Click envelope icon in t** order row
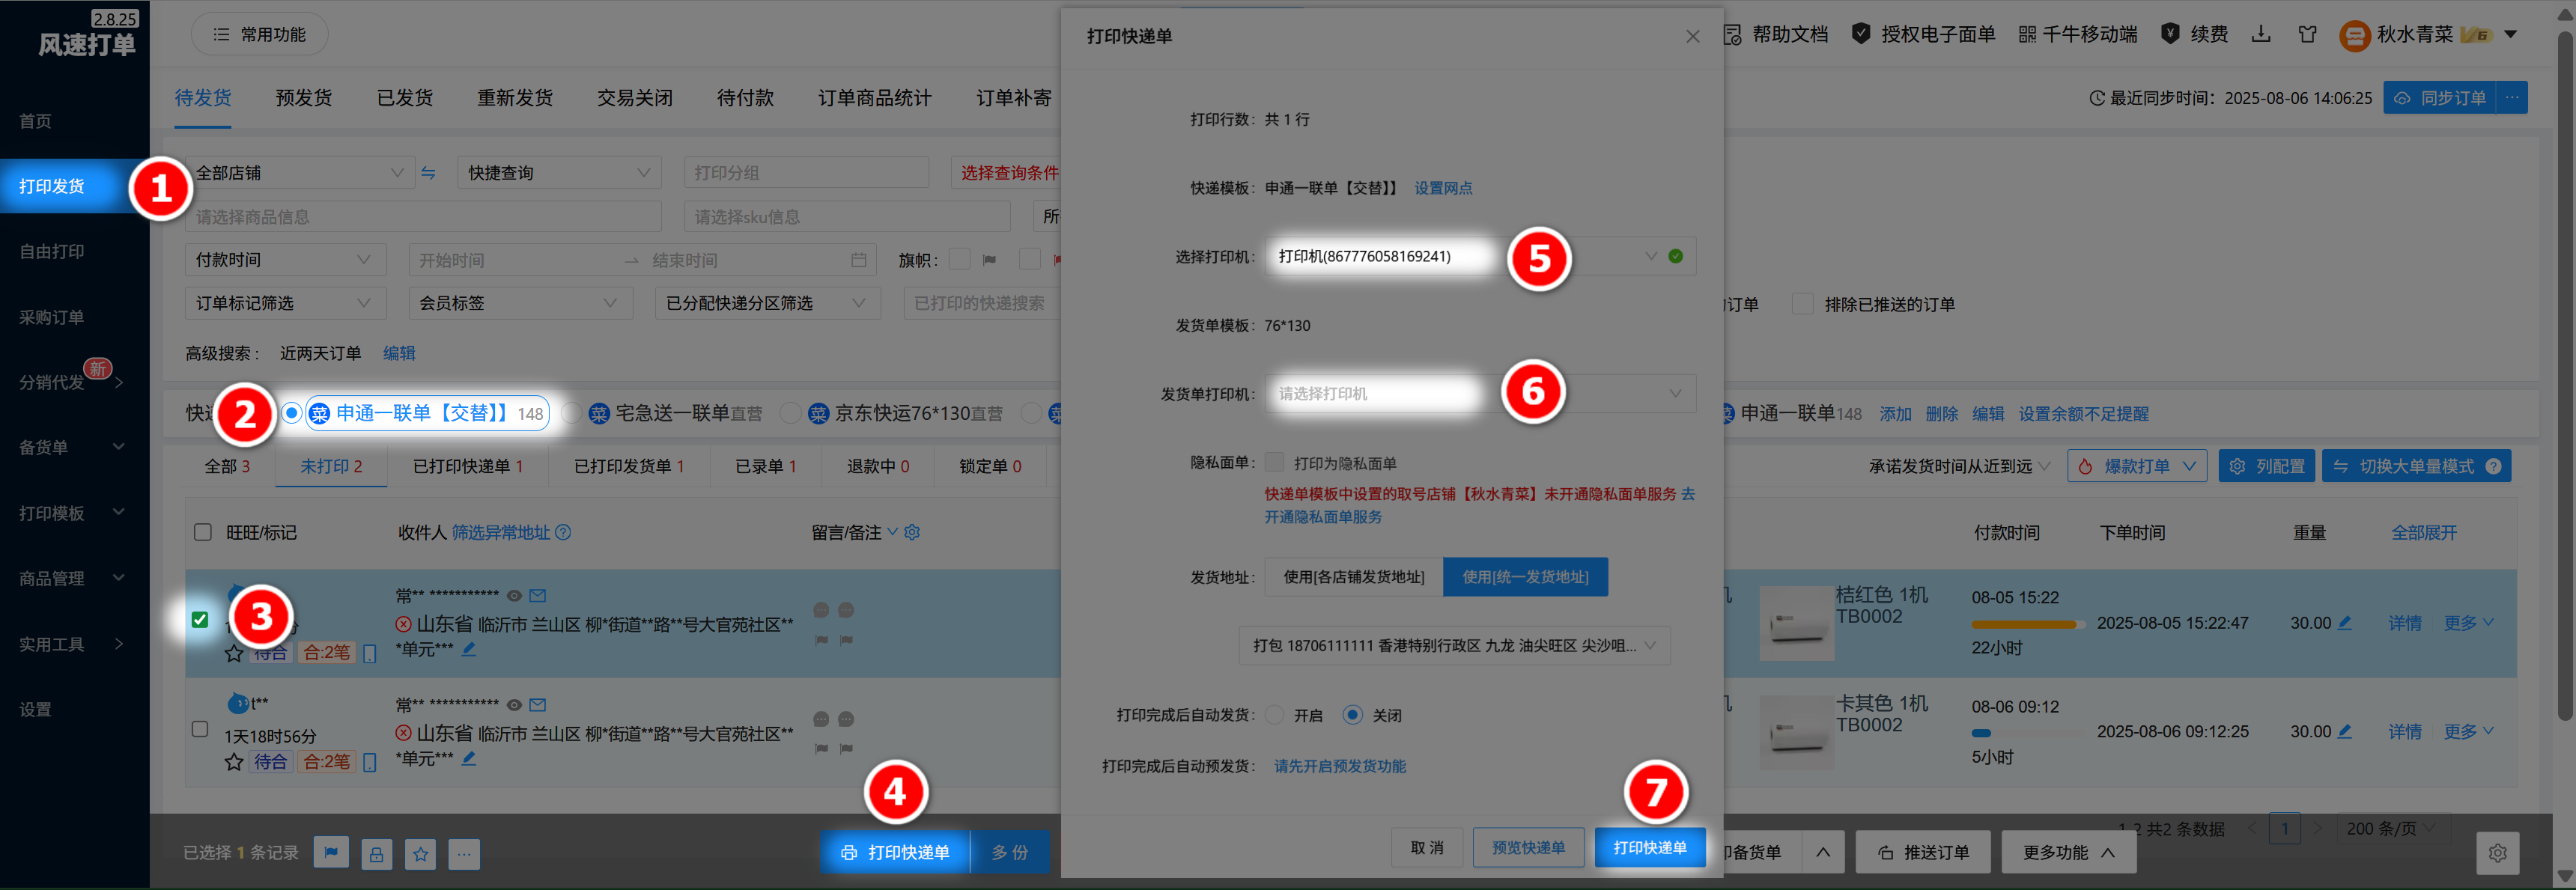The image size is (2576, 890). [x=538, y=705]
